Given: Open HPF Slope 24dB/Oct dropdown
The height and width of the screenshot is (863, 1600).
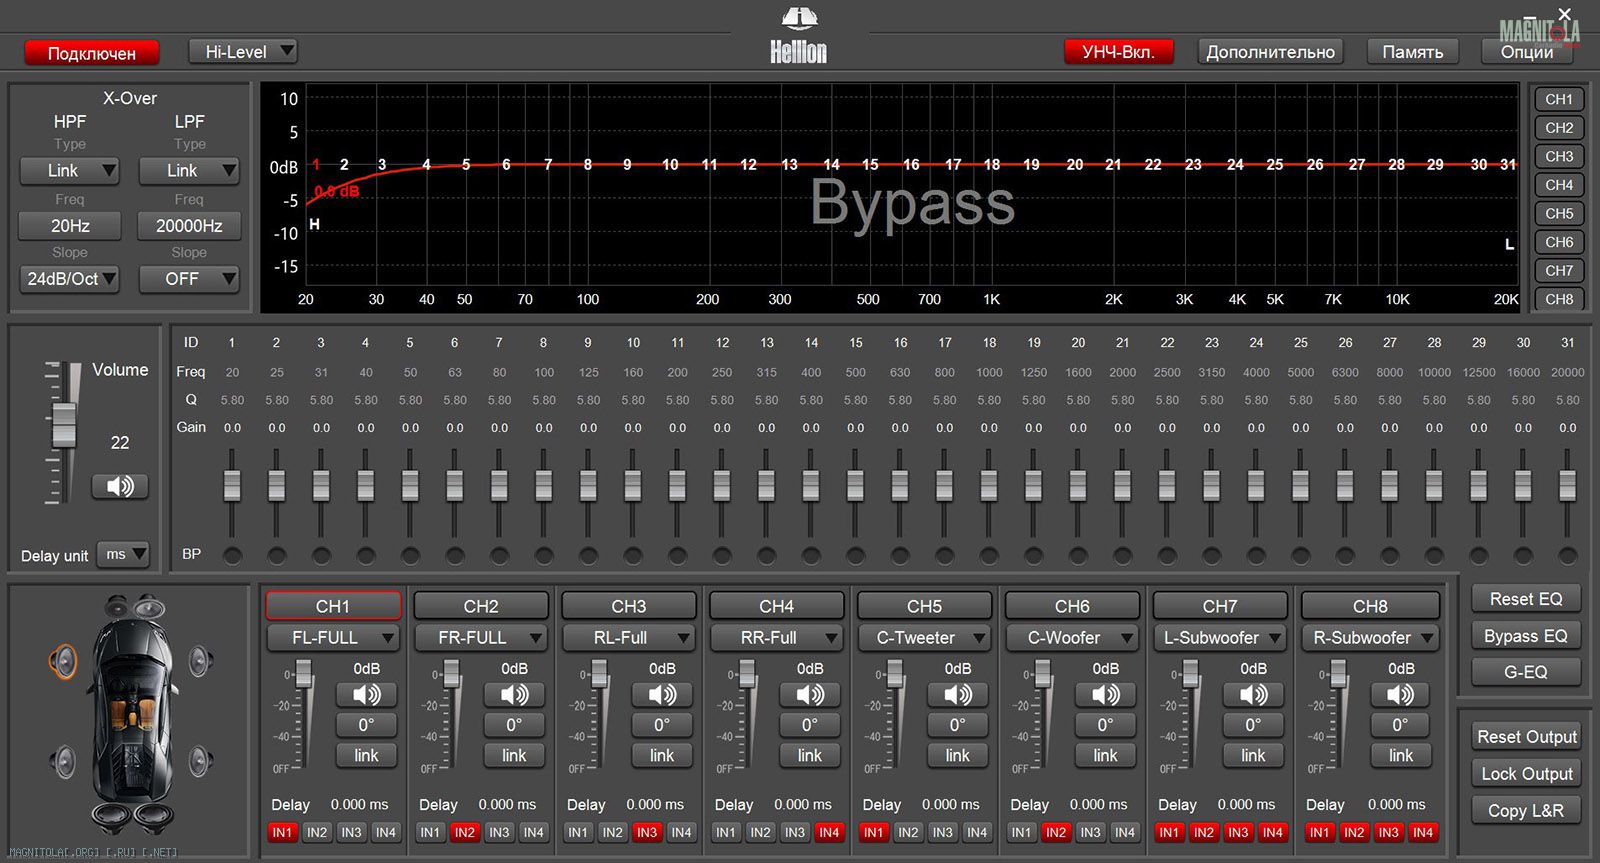Looking at the screenshot, I should pos(69,279).
